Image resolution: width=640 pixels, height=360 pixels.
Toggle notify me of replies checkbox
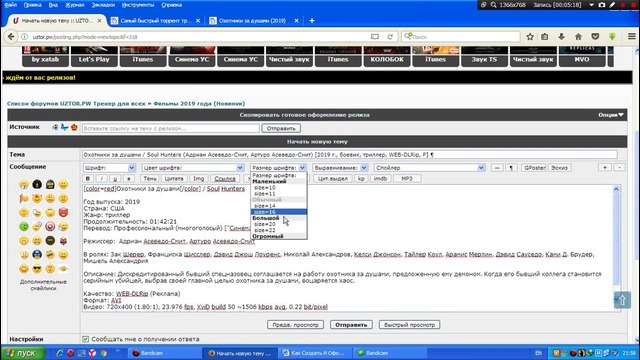tap(85, 339)
